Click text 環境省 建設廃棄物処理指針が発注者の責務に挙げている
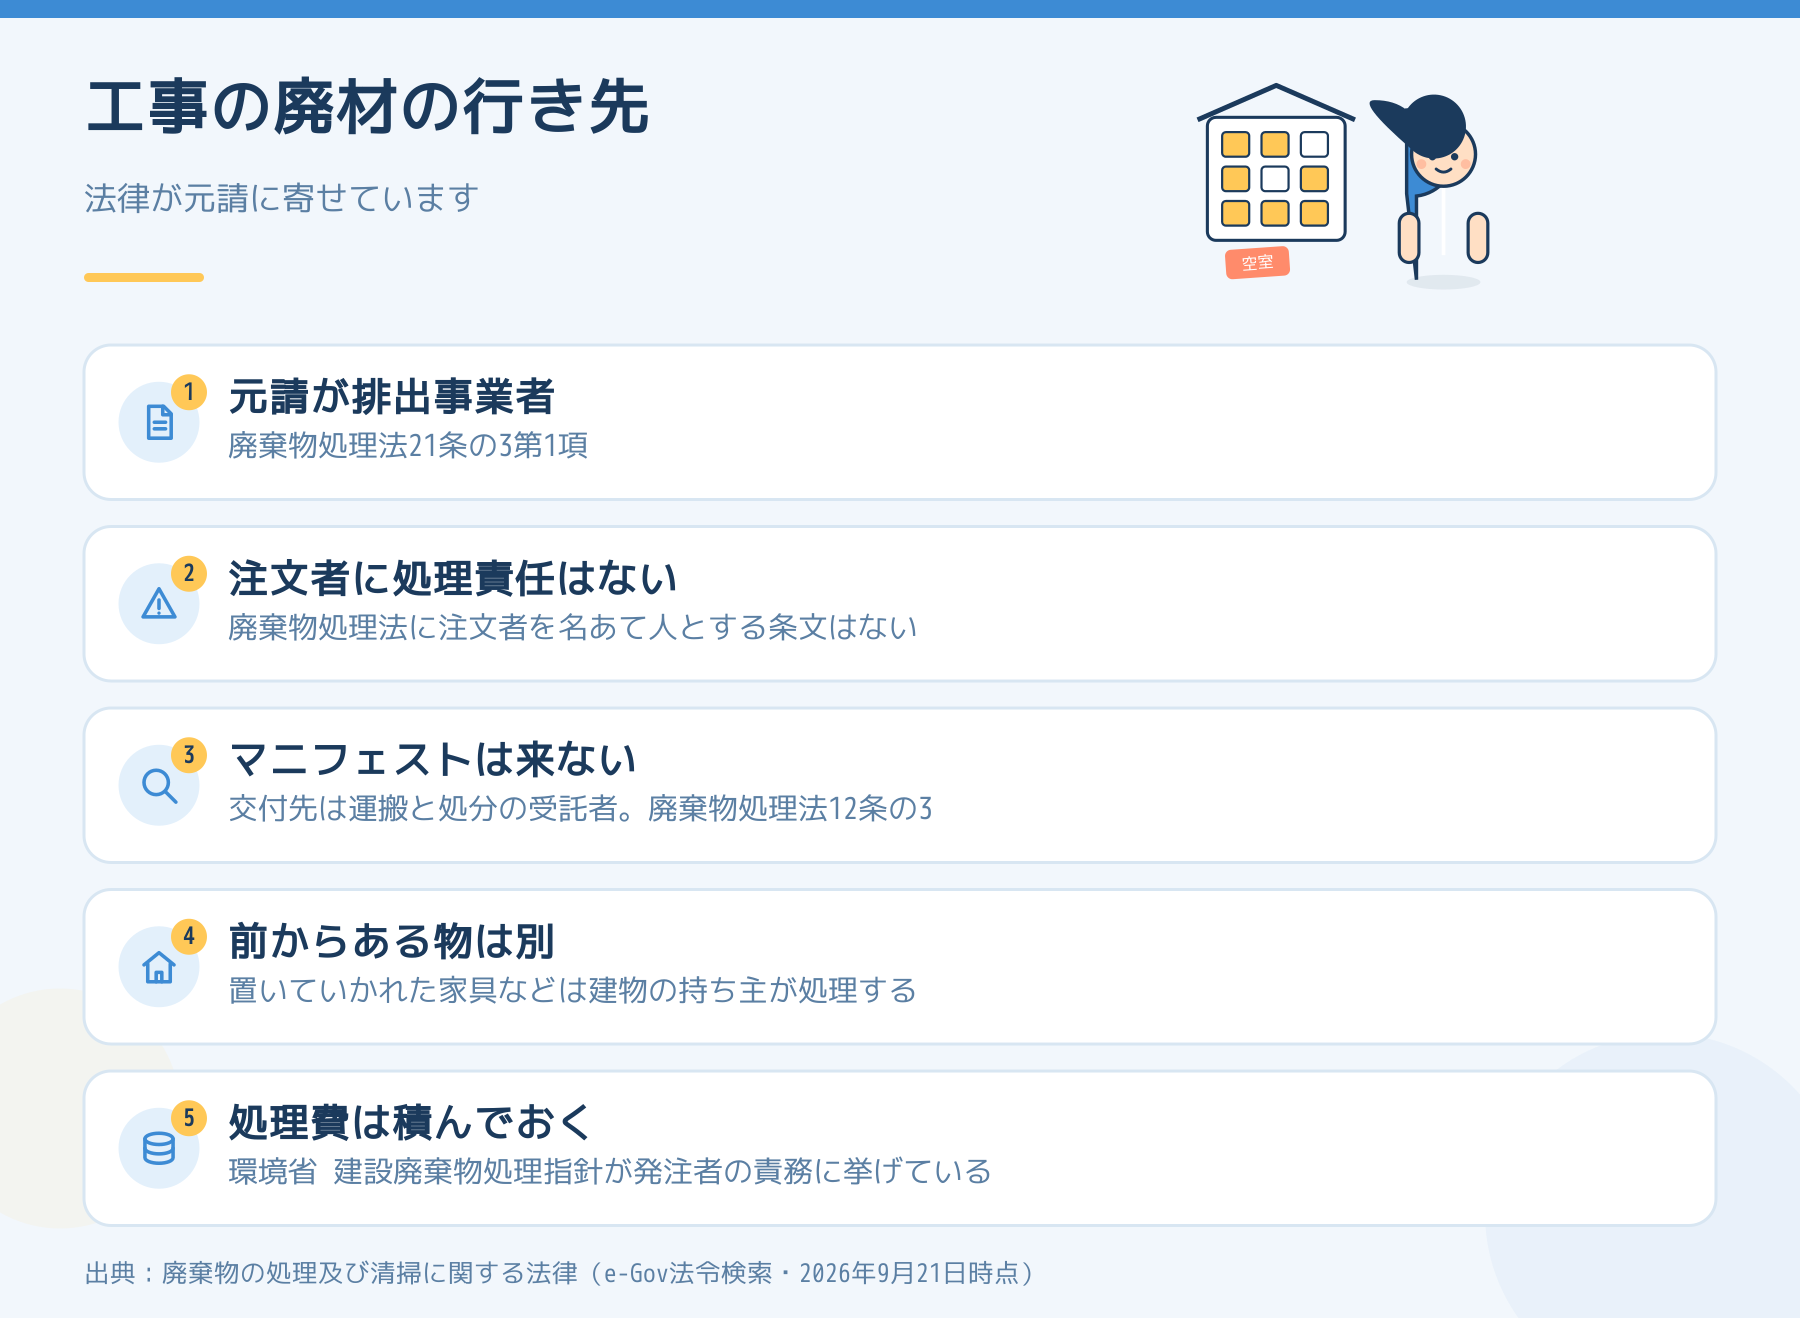Image resolution: width=1800 pixels, height=1318 pixels. tap(610, 1171)
